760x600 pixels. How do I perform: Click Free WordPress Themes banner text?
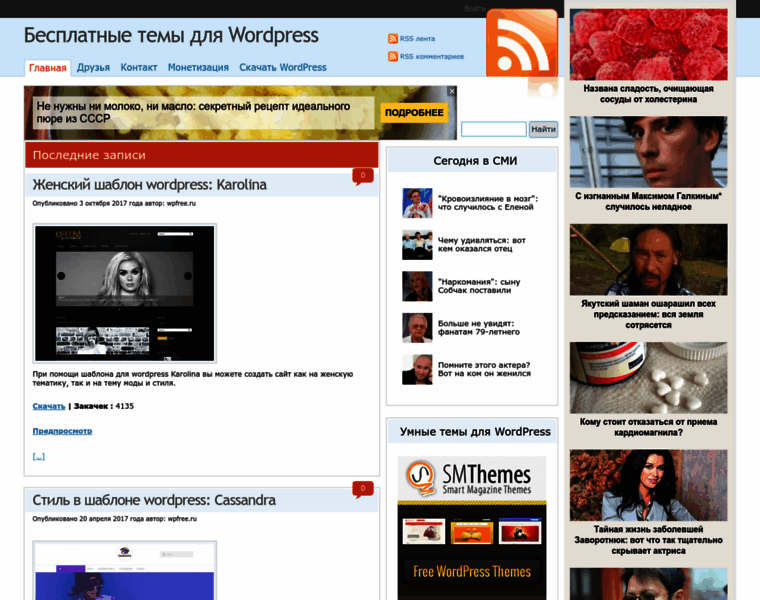tap(472, 572)
